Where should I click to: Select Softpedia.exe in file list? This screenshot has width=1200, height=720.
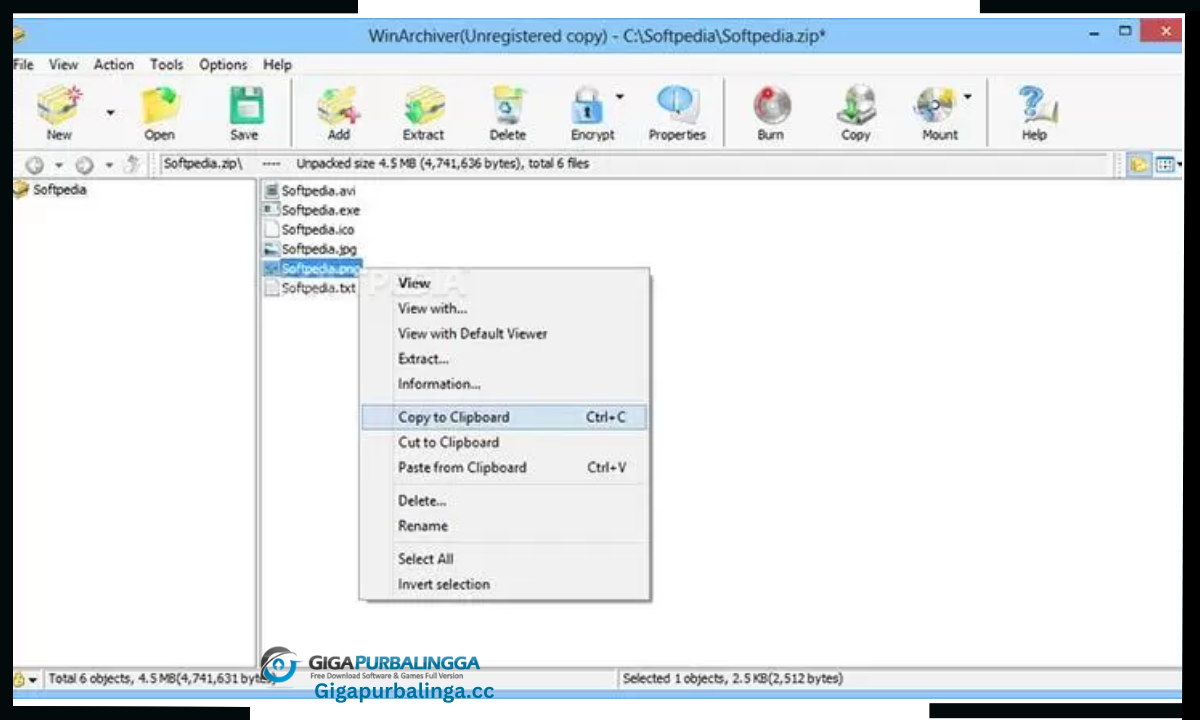(x=320, y=210)
